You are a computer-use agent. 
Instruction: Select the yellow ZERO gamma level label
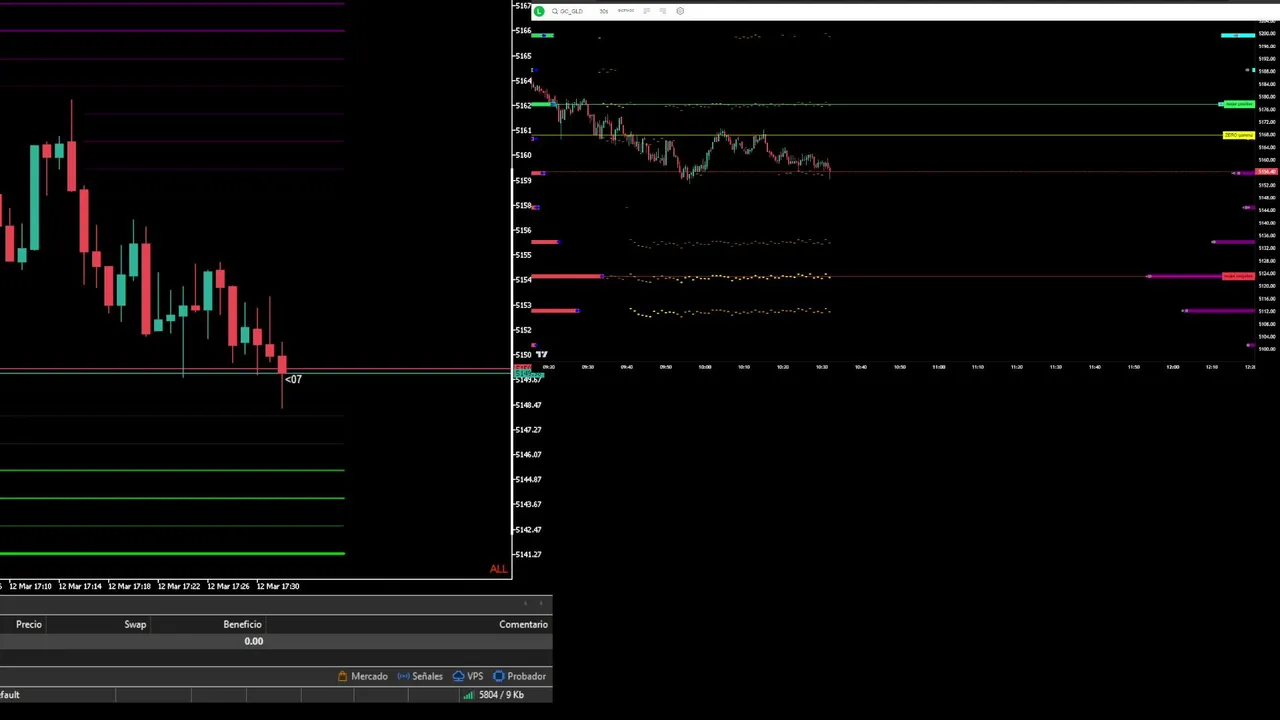pyautogui.click(x=1238, y=135)
